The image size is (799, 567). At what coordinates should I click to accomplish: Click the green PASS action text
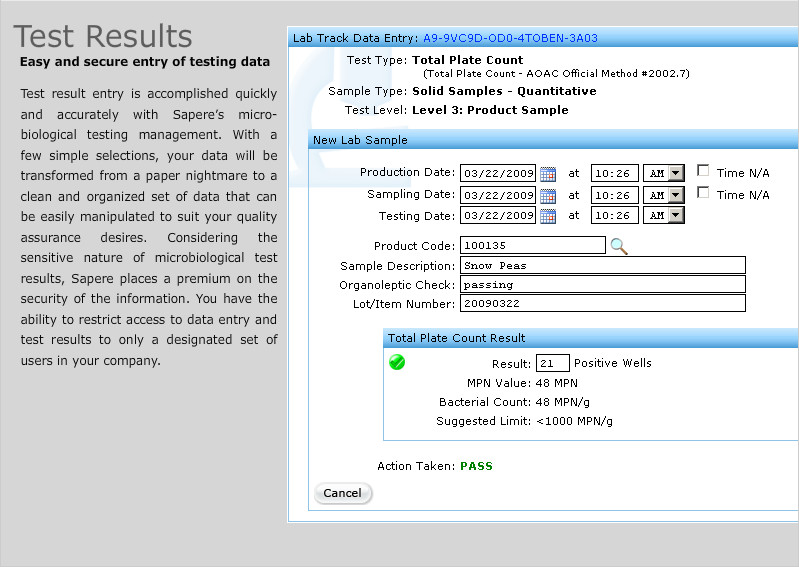[x=476, y=466]
